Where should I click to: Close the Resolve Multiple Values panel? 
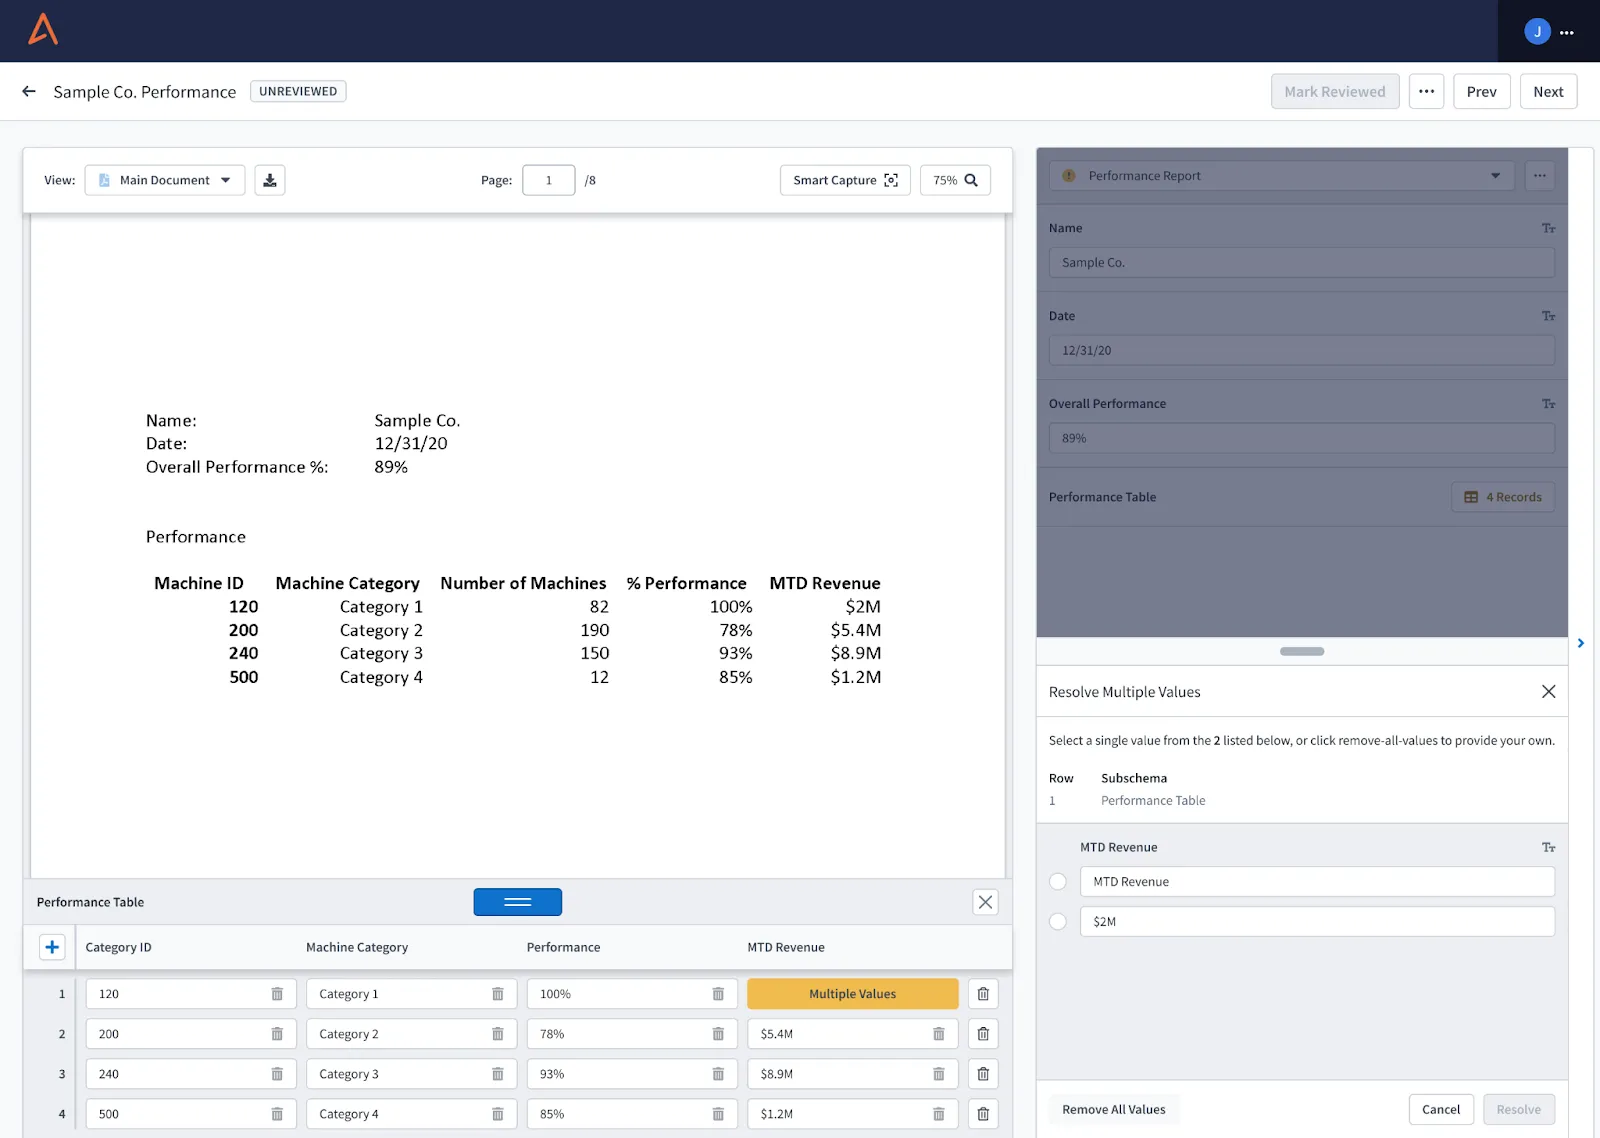pos(1548,692)
